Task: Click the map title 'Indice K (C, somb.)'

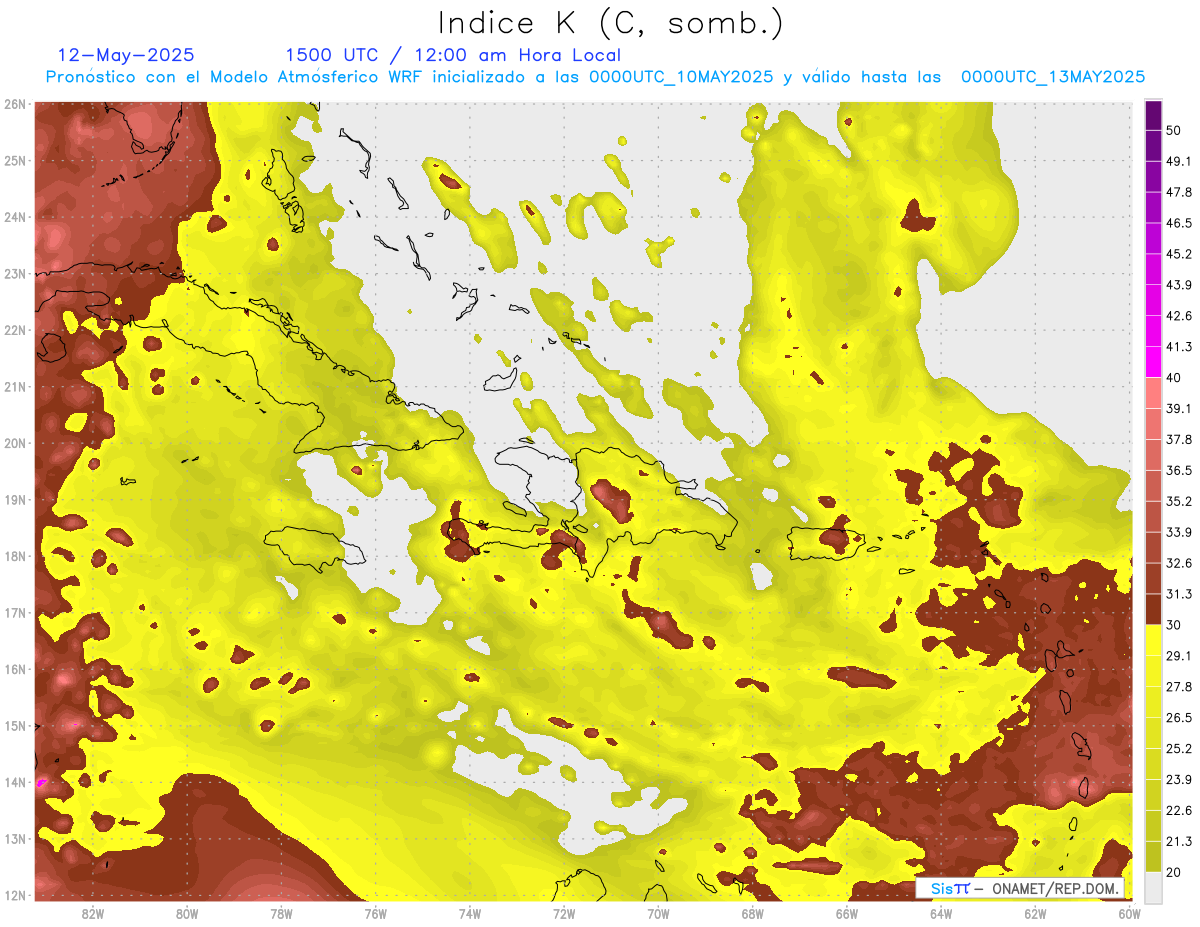Action: [x=610, y=23]
